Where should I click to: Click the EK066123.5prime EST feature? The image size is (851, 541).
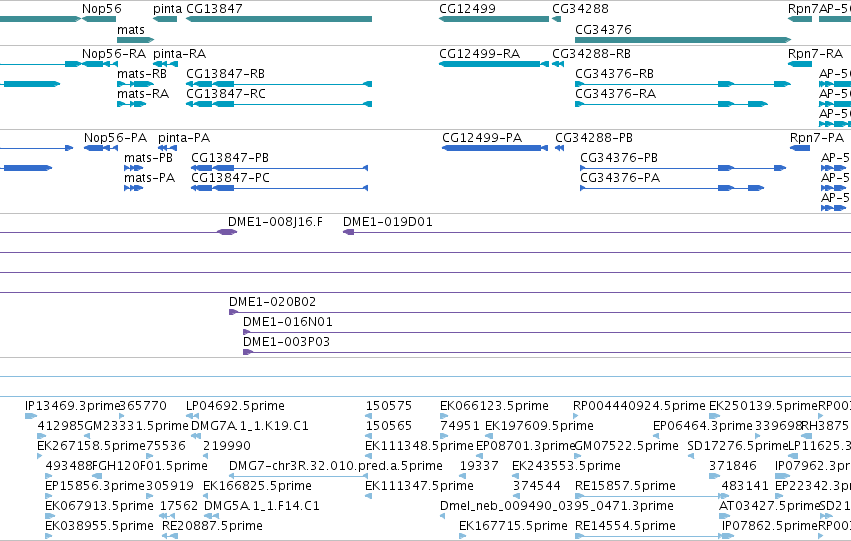(x=444, y=416)
